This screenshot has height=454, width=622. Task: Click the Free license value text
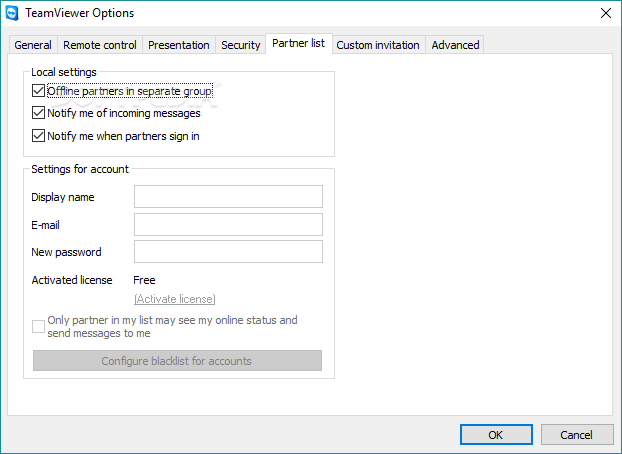pyautogui.click(x=144, y=280)
